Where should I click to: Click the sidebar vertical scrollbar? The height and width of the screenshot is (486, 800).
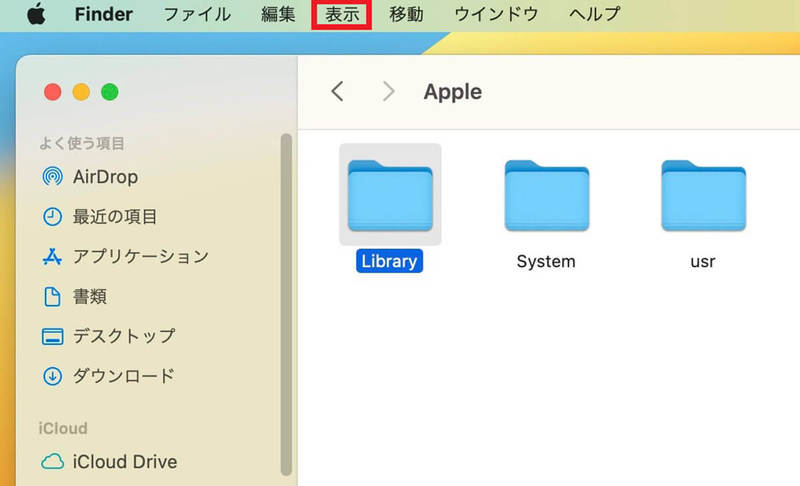[x=286, y=304]
